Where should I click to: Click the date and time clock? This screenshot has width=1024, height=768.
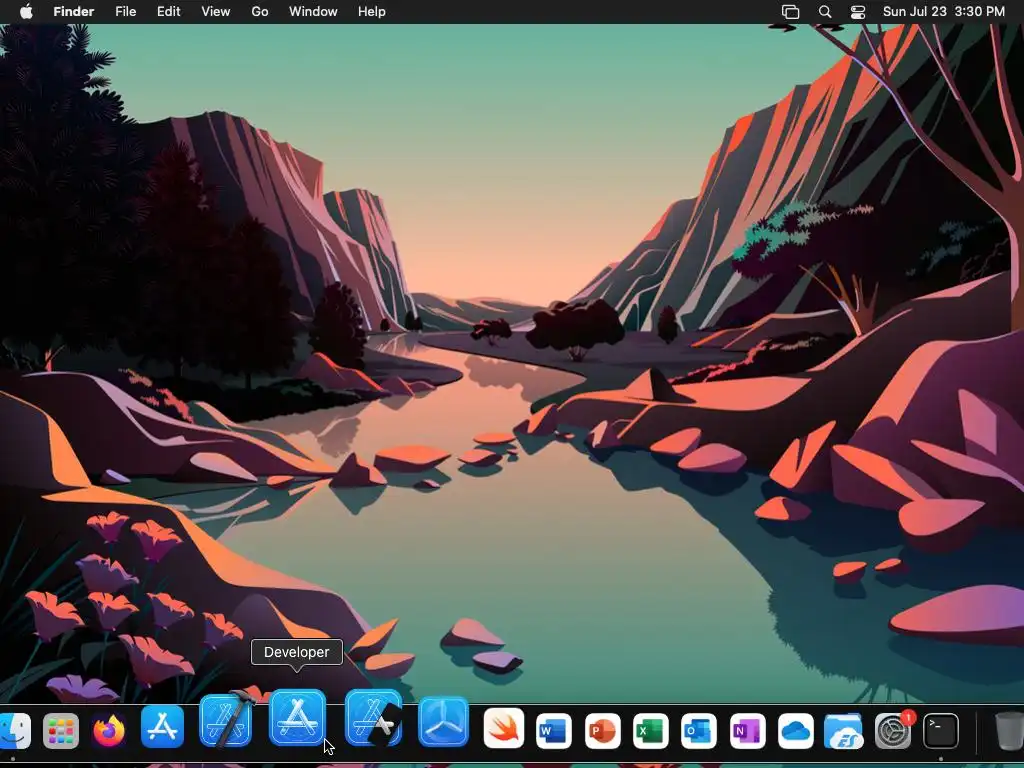coord(944,12)
